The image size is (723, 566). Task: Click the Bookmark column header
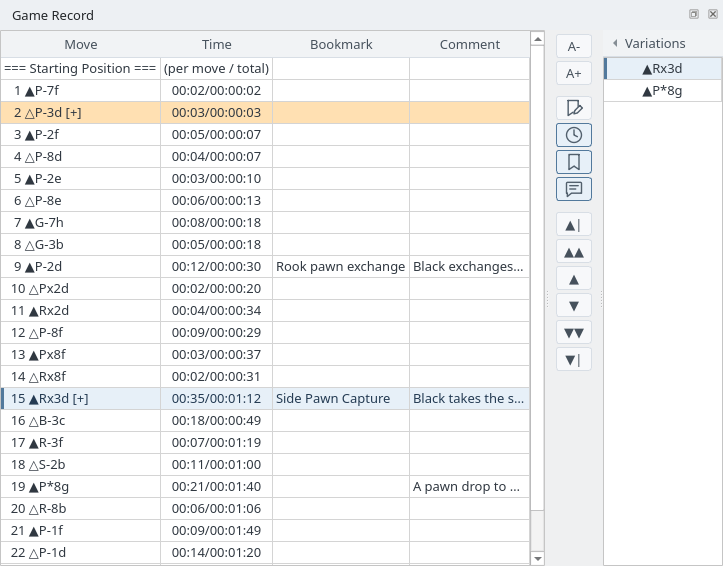(341, 44)
